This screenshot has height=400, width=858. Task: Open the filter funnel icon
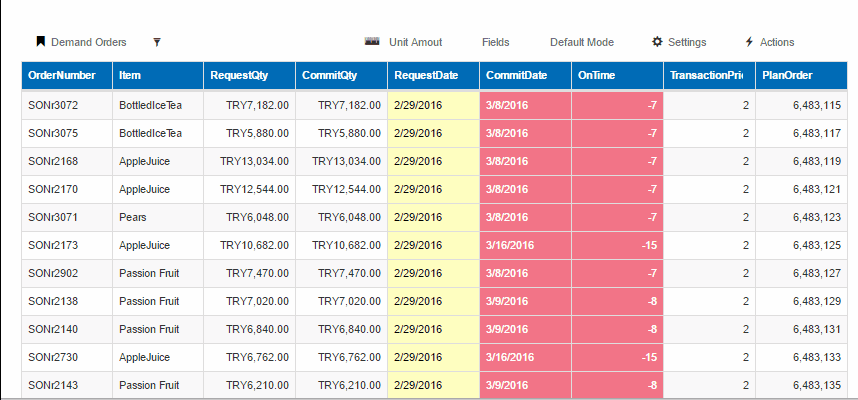(157, 42)
